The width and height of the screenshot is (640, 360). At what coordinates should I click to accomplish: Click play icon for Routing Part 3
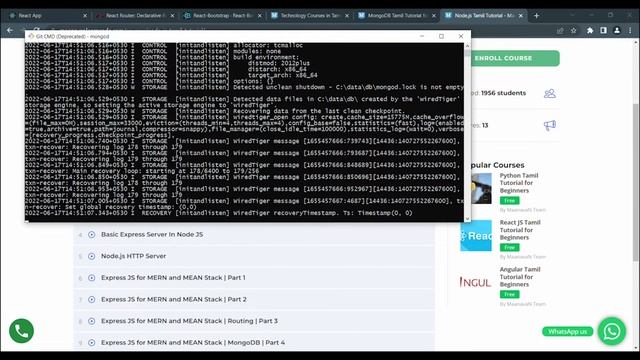pyautogui.click(x=91, y=321)
